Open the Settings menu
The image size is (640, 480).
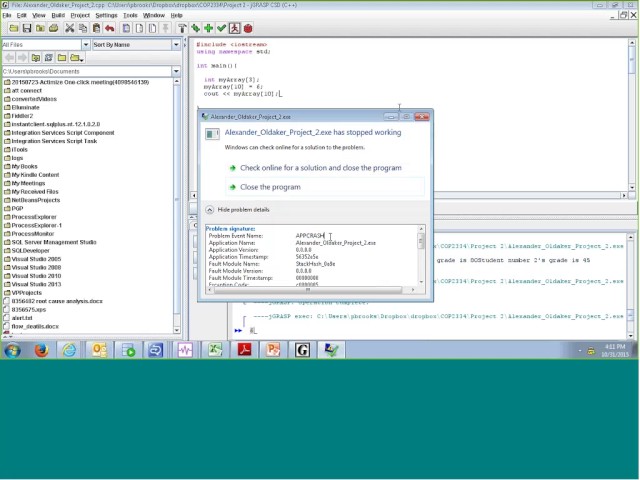point(106,15)
